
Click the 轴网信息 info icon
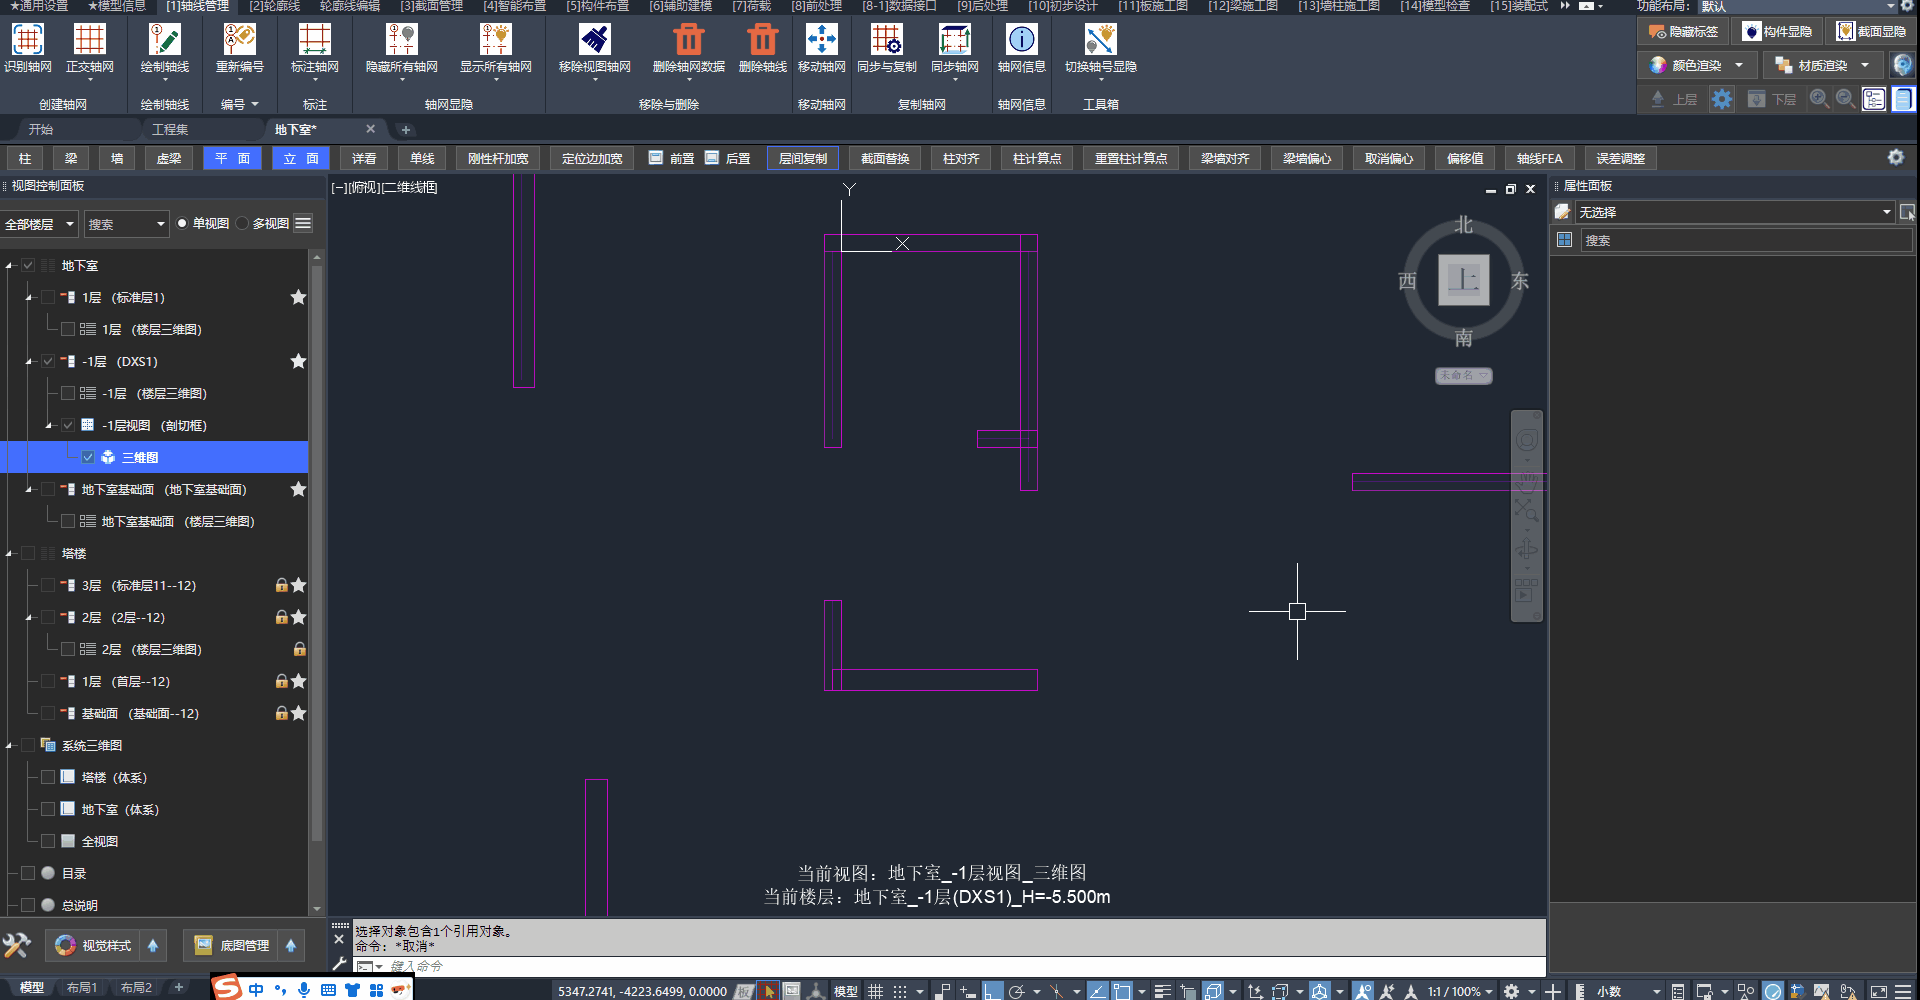(1021, 40)
